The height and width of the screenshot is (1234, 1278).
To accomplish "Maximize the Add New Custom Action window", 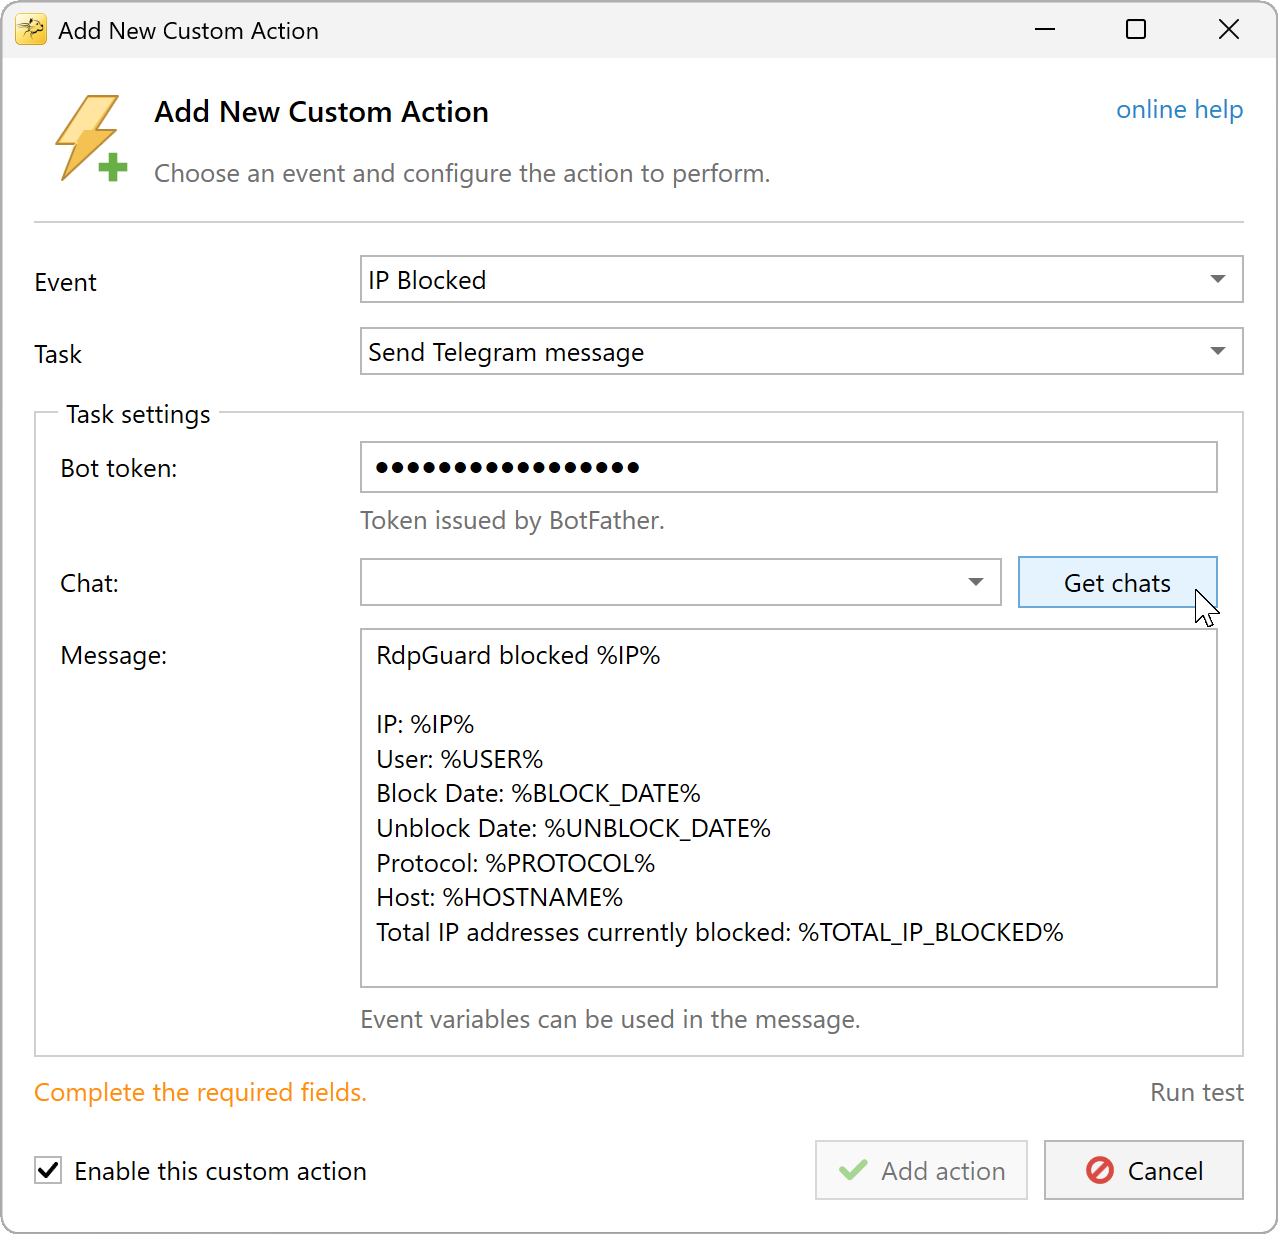I will 1136,30.
